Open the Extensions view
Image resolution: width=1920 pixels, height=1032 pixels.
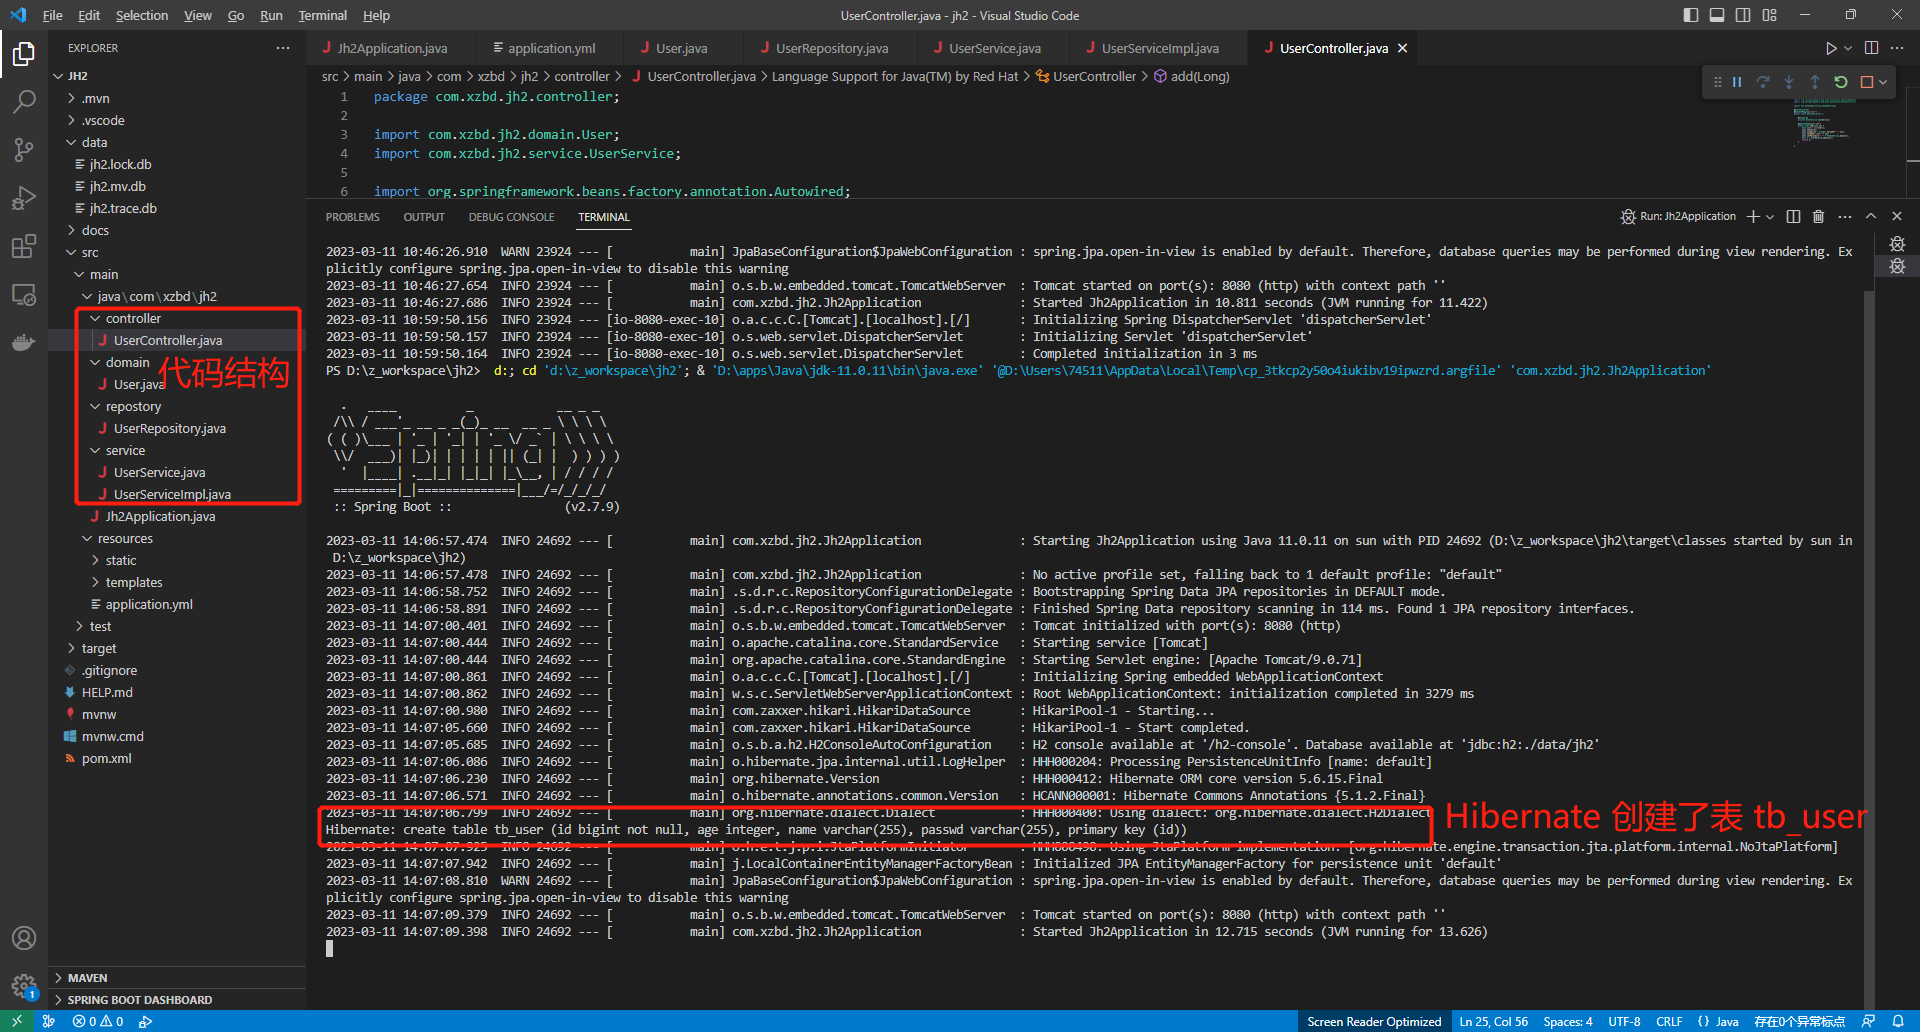23,246
